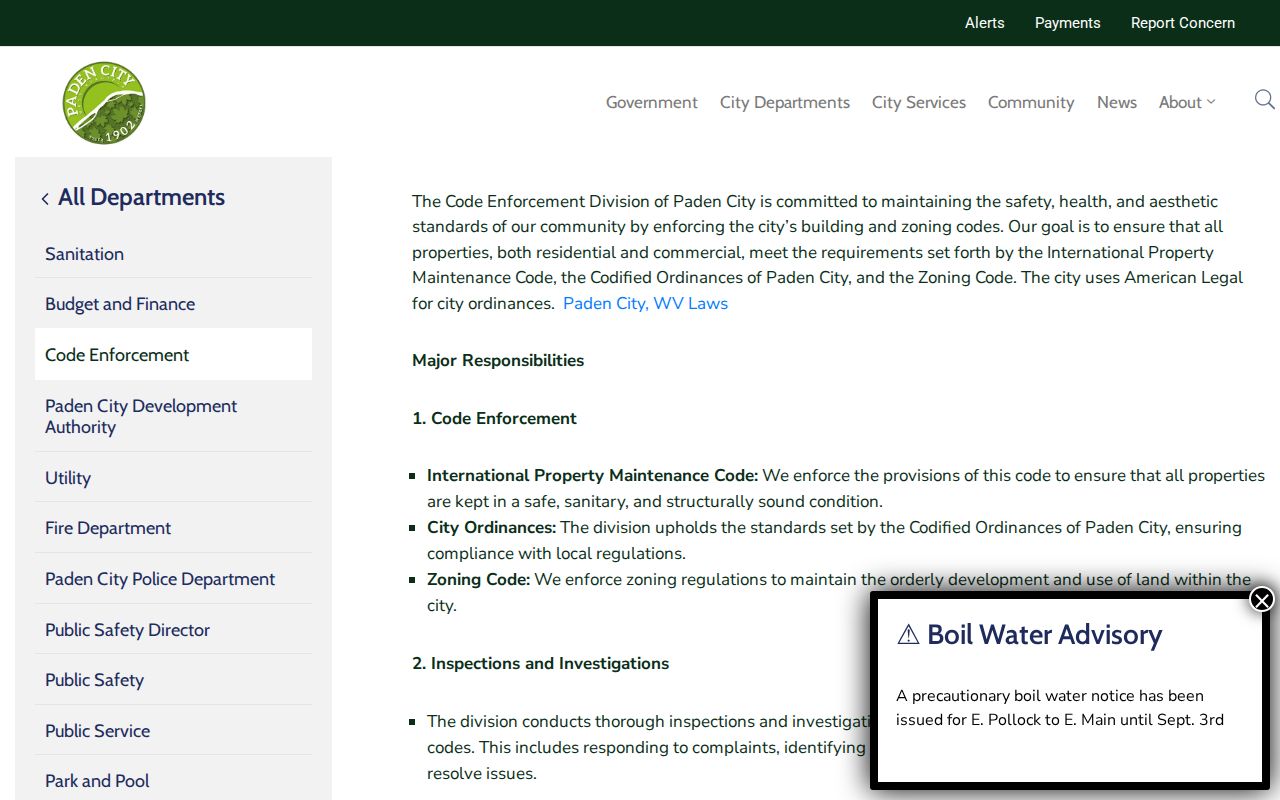1280x800 pixels.
Task: Open Paden City Development Authority page
Action: [x=173, y=416]
